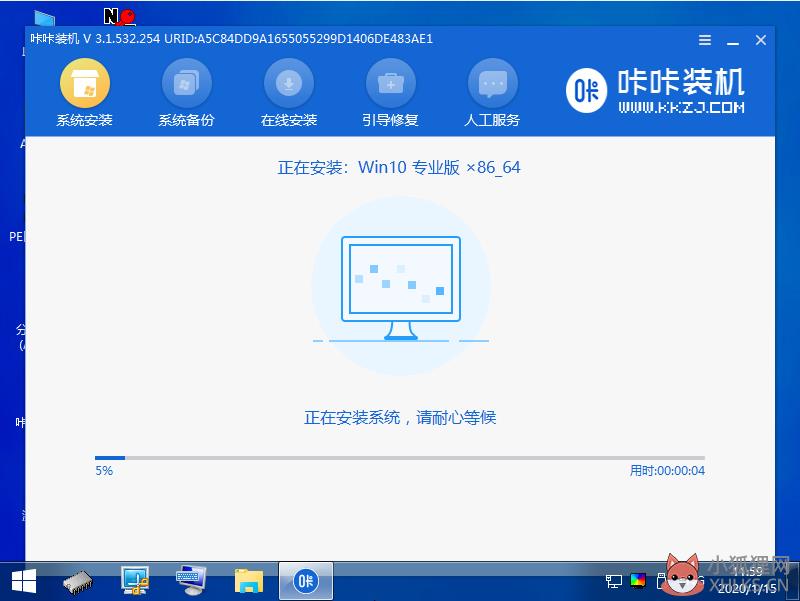Open the 在线安装 online install tab
Image resolution: width=800 pixels, height=601 pixels.
289,93
